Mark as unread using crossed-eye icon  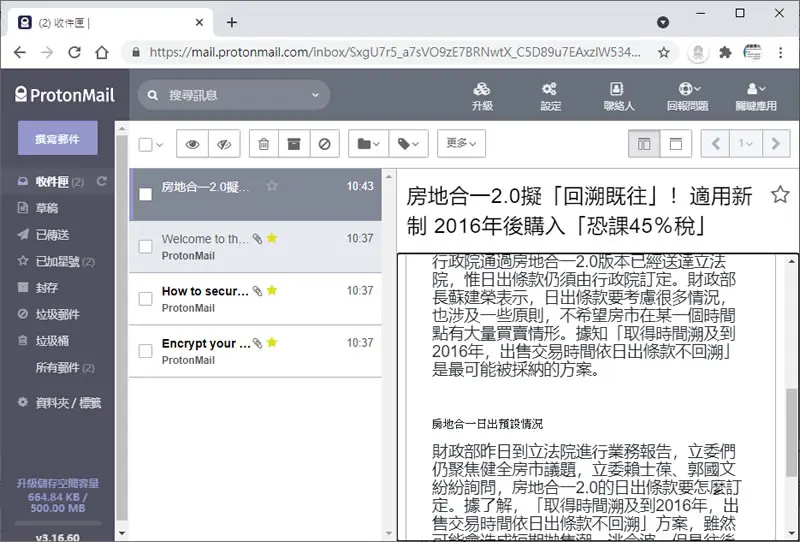pos(224,144)
